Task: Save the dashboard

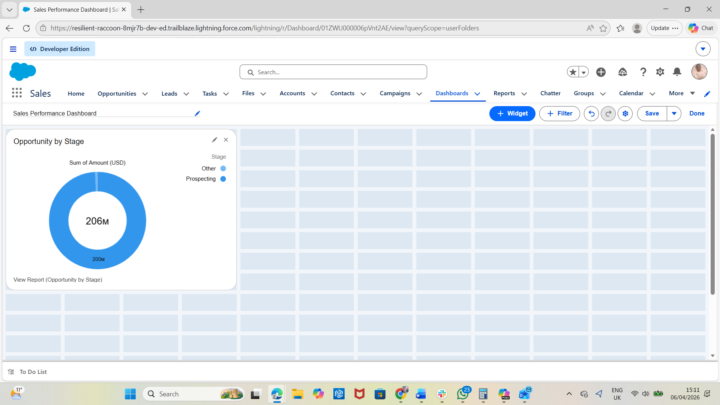Action: pos(652,113)
